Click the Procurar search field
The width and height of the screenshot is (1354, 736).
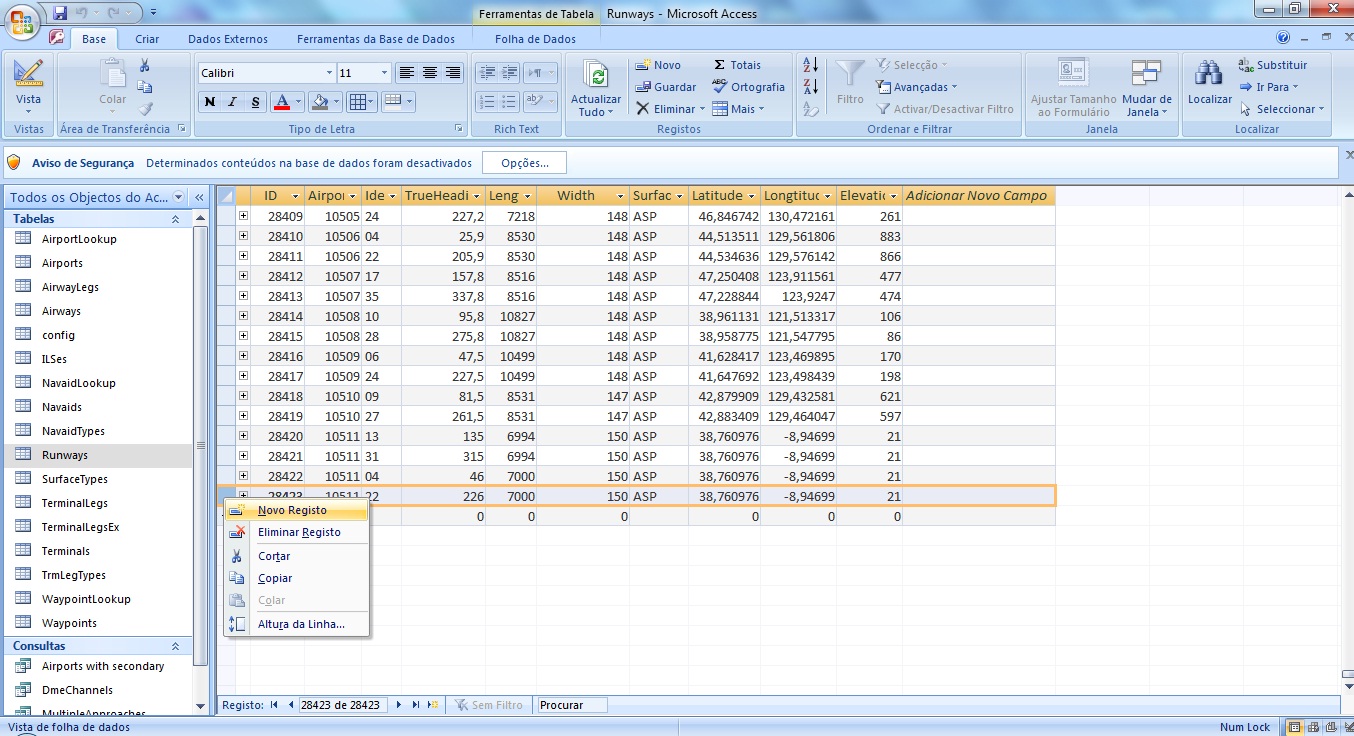click(572, 705)
